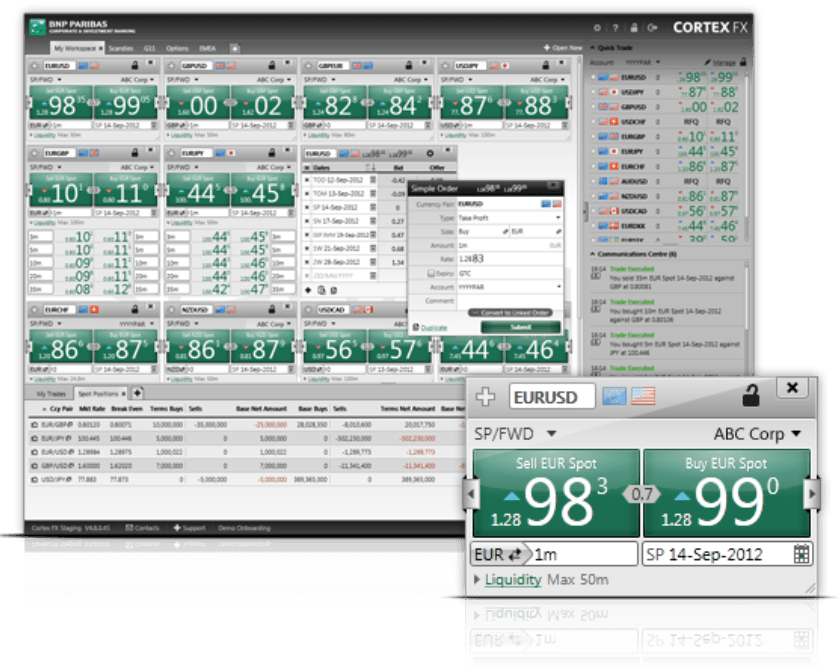Toggle the Expiry checkbox in Simple Order
Viewport: 839px width, 671px height.
click(x=433, y=272)
